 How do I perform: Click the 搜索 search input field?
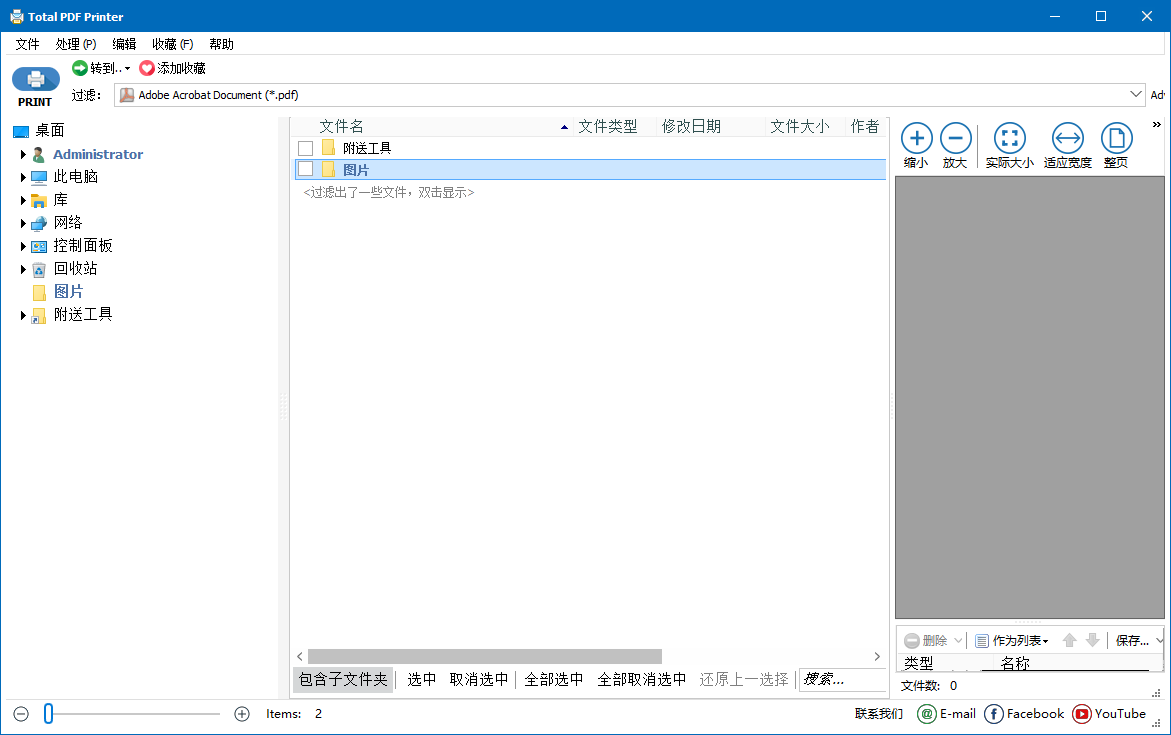click(x=840, y=679)
